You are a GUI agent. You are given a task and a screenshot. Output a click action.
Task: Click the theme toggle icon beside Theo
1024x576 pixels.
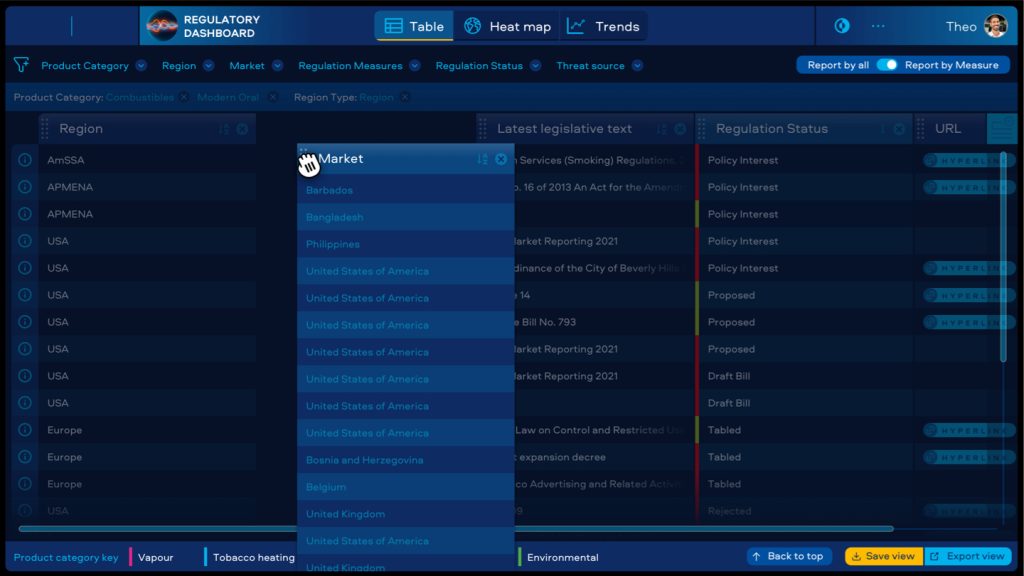pos(842,26)
